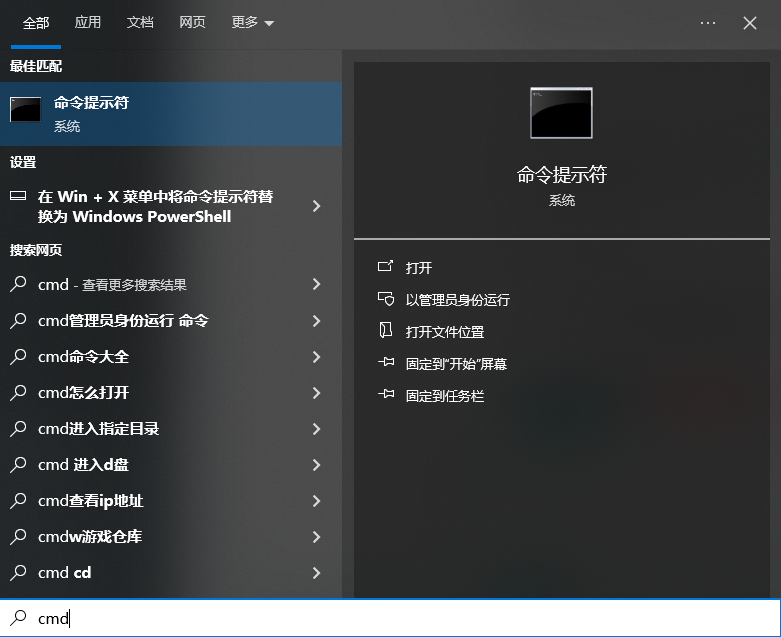Expand arrow for Win + X PowerShell setting
Image resolution: width=781 pixels, height=637 pixels.
click(316, 206)
